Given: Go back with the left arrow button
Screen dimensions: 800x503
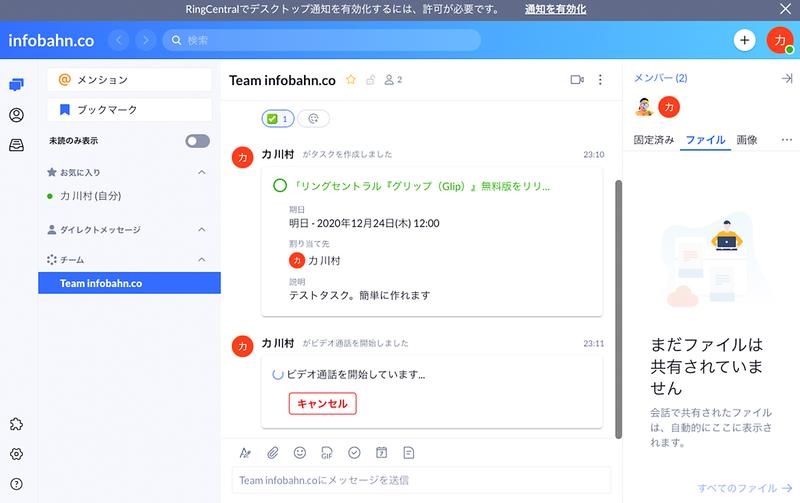Looking at the screenshot, I should tap(119, 40).
